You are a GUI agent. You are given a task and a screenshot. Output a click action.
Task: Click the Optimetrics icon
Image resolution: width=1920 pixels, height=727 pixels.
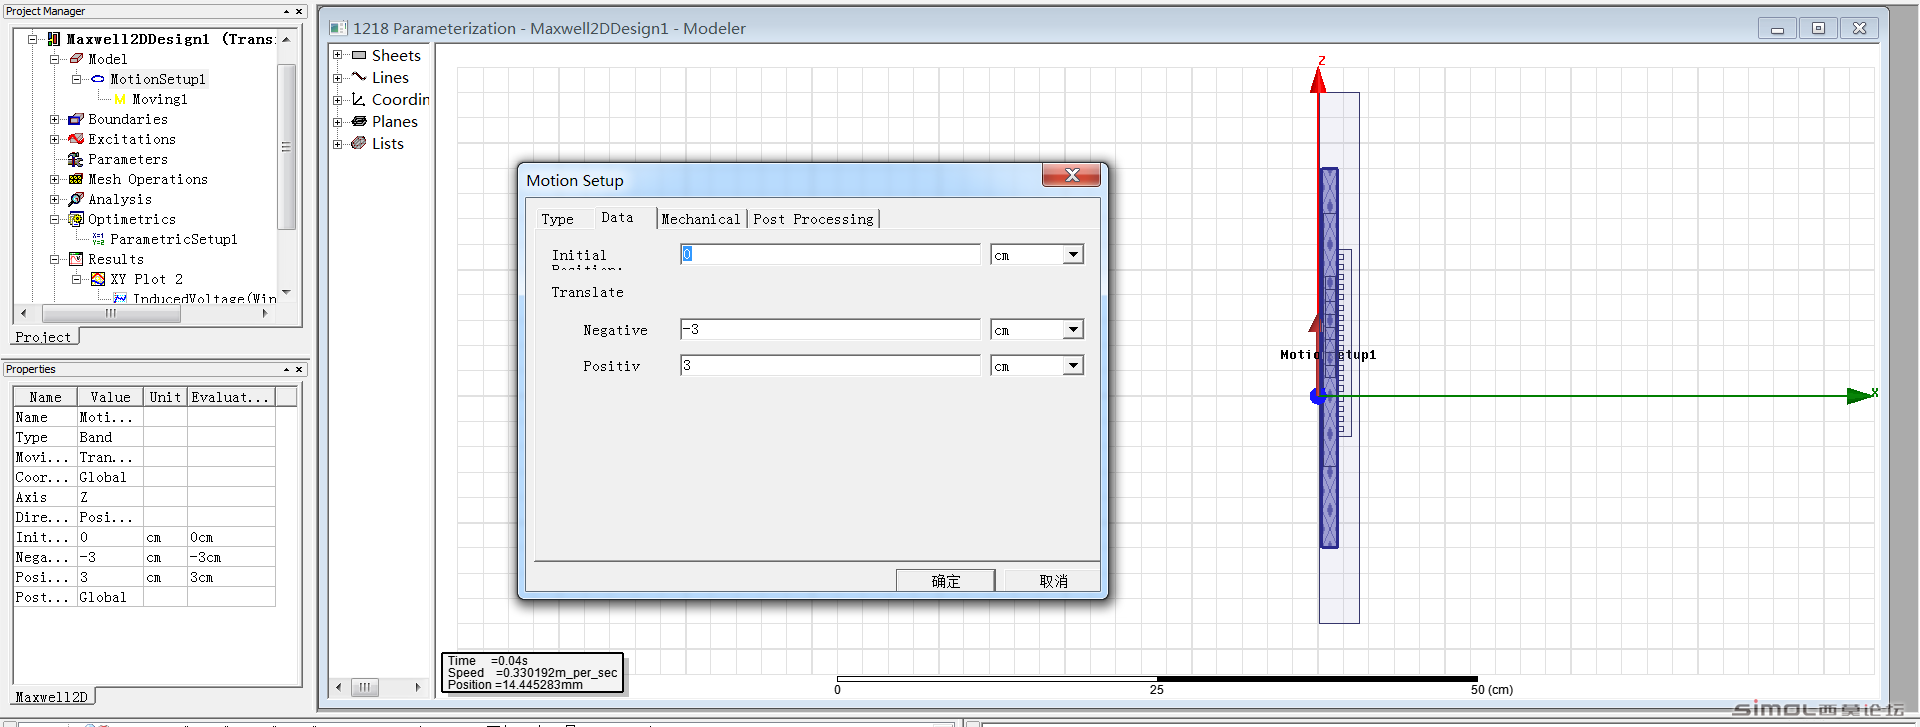pyautogui.click(x=76, y=219)
